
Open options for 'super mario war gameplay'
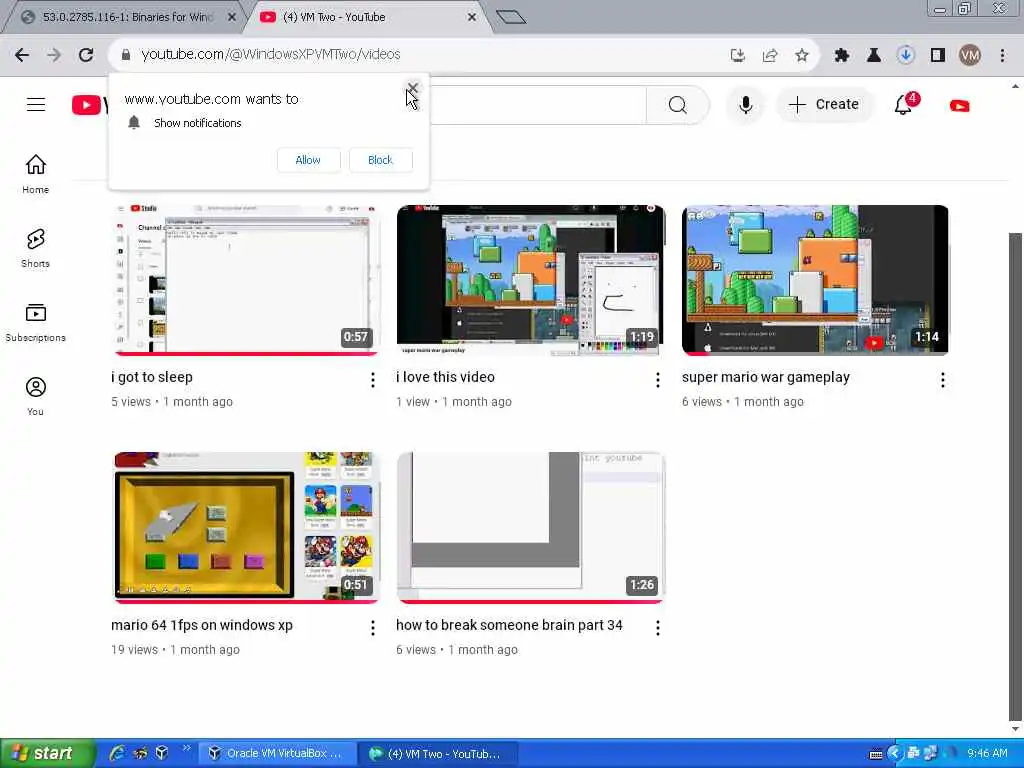click(943, 380)
